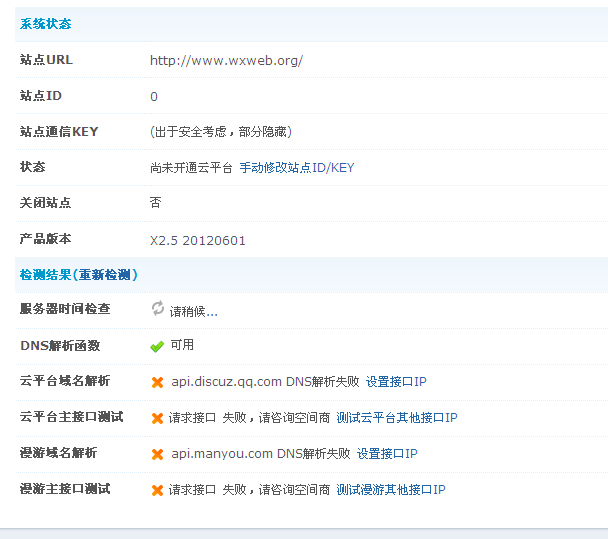Click text api.manyou.com DNS解析失败
Screen dimensions: 608x539
(261, 454)
